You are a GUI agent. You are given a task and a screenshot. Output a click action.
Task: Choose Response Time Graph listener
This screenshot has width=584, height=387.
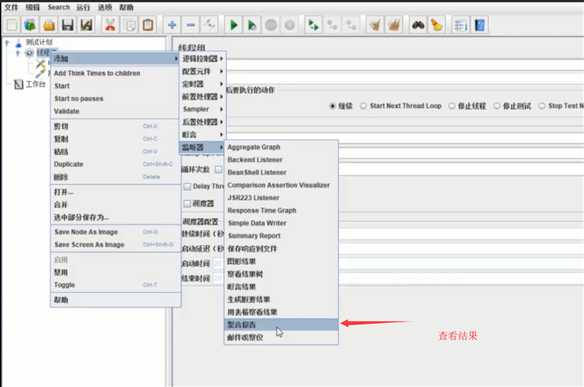pyautogui.click(x=281, y=210)
